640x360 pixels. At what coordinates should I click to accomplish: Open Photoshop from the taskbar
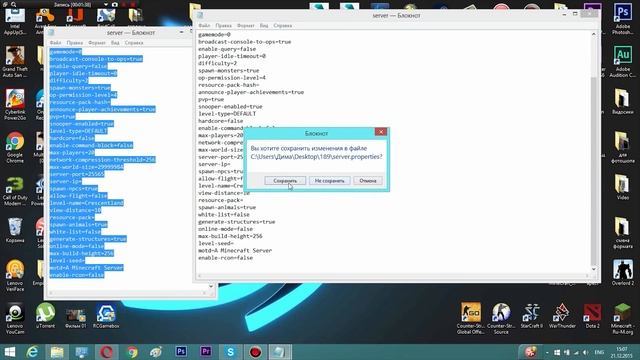tap(181, 352)
